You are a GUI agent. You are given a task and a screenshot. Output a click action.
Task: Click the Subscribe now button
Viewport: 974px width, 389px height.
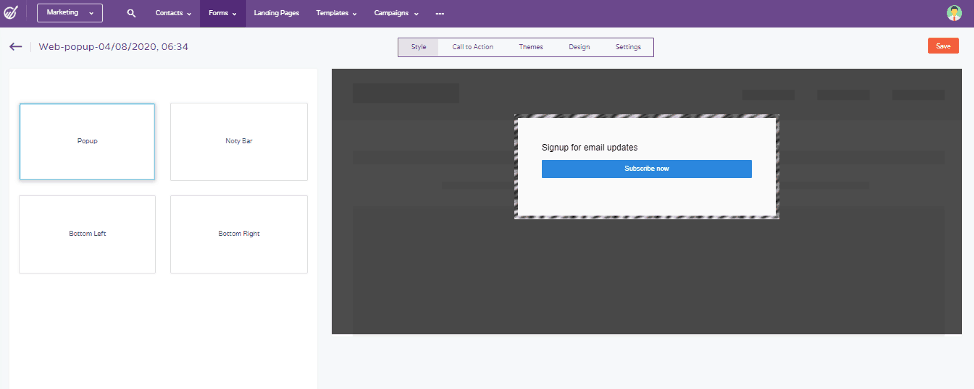point(647,169)
